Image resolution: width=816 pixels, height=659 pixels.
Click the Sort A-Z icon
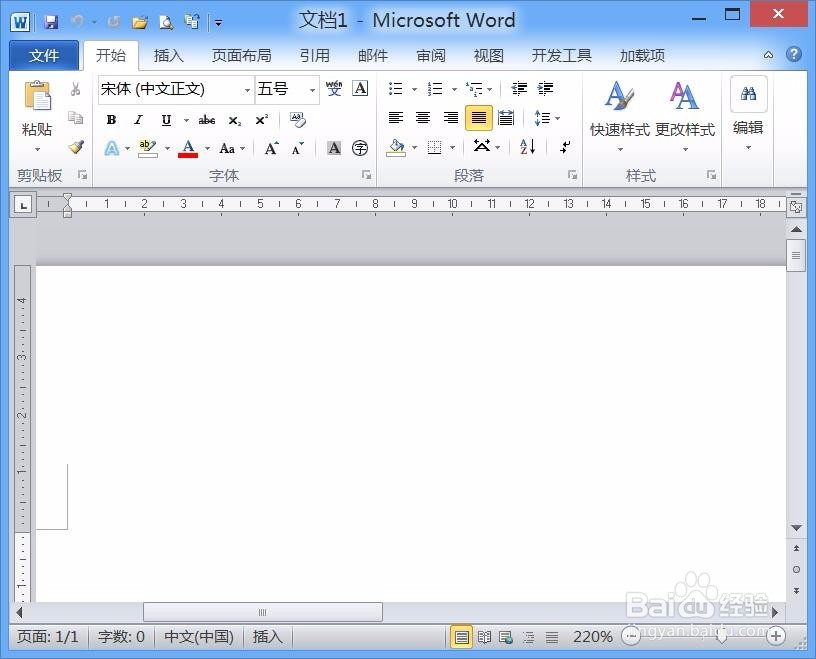click(527, 147)
